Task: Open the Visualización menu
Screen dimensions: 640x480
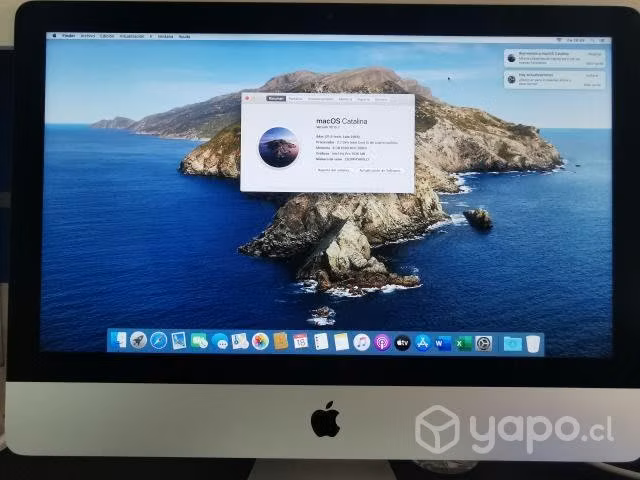Action: pyautogui.click(x=131, y=36)
